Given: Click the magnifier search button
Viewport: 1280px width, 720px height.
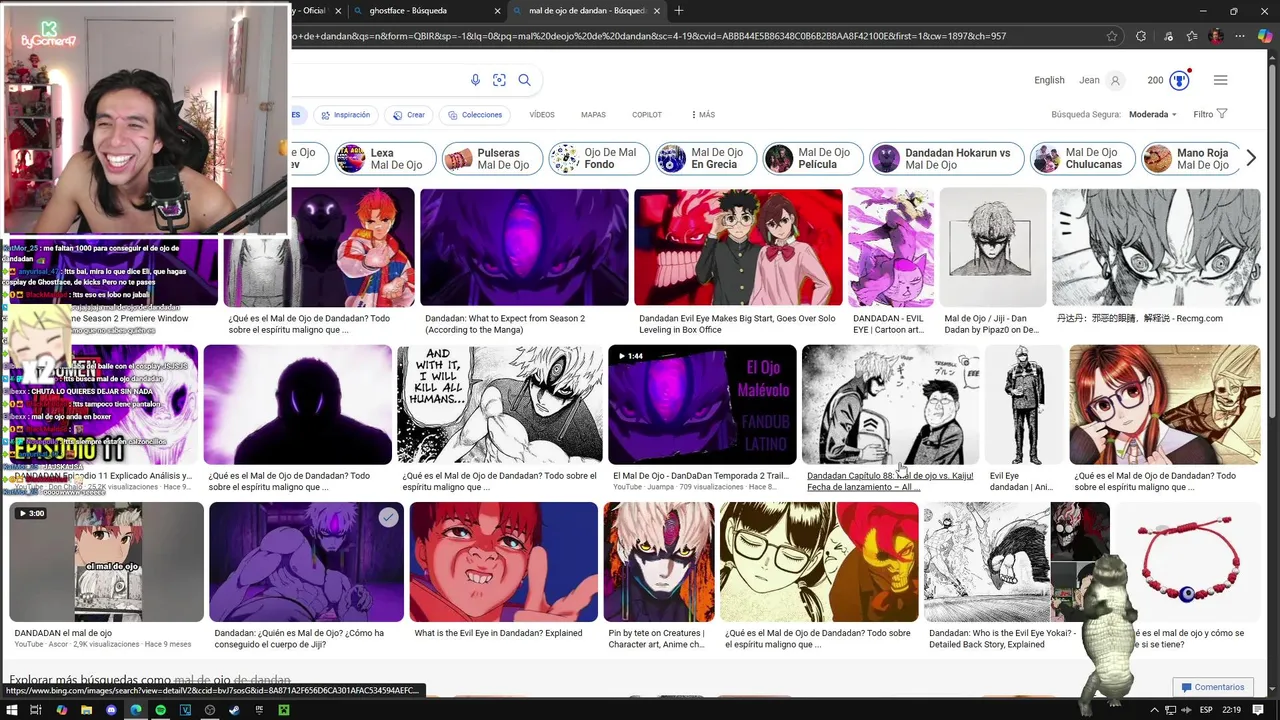Looking at the screenshot, I should 524,80.
